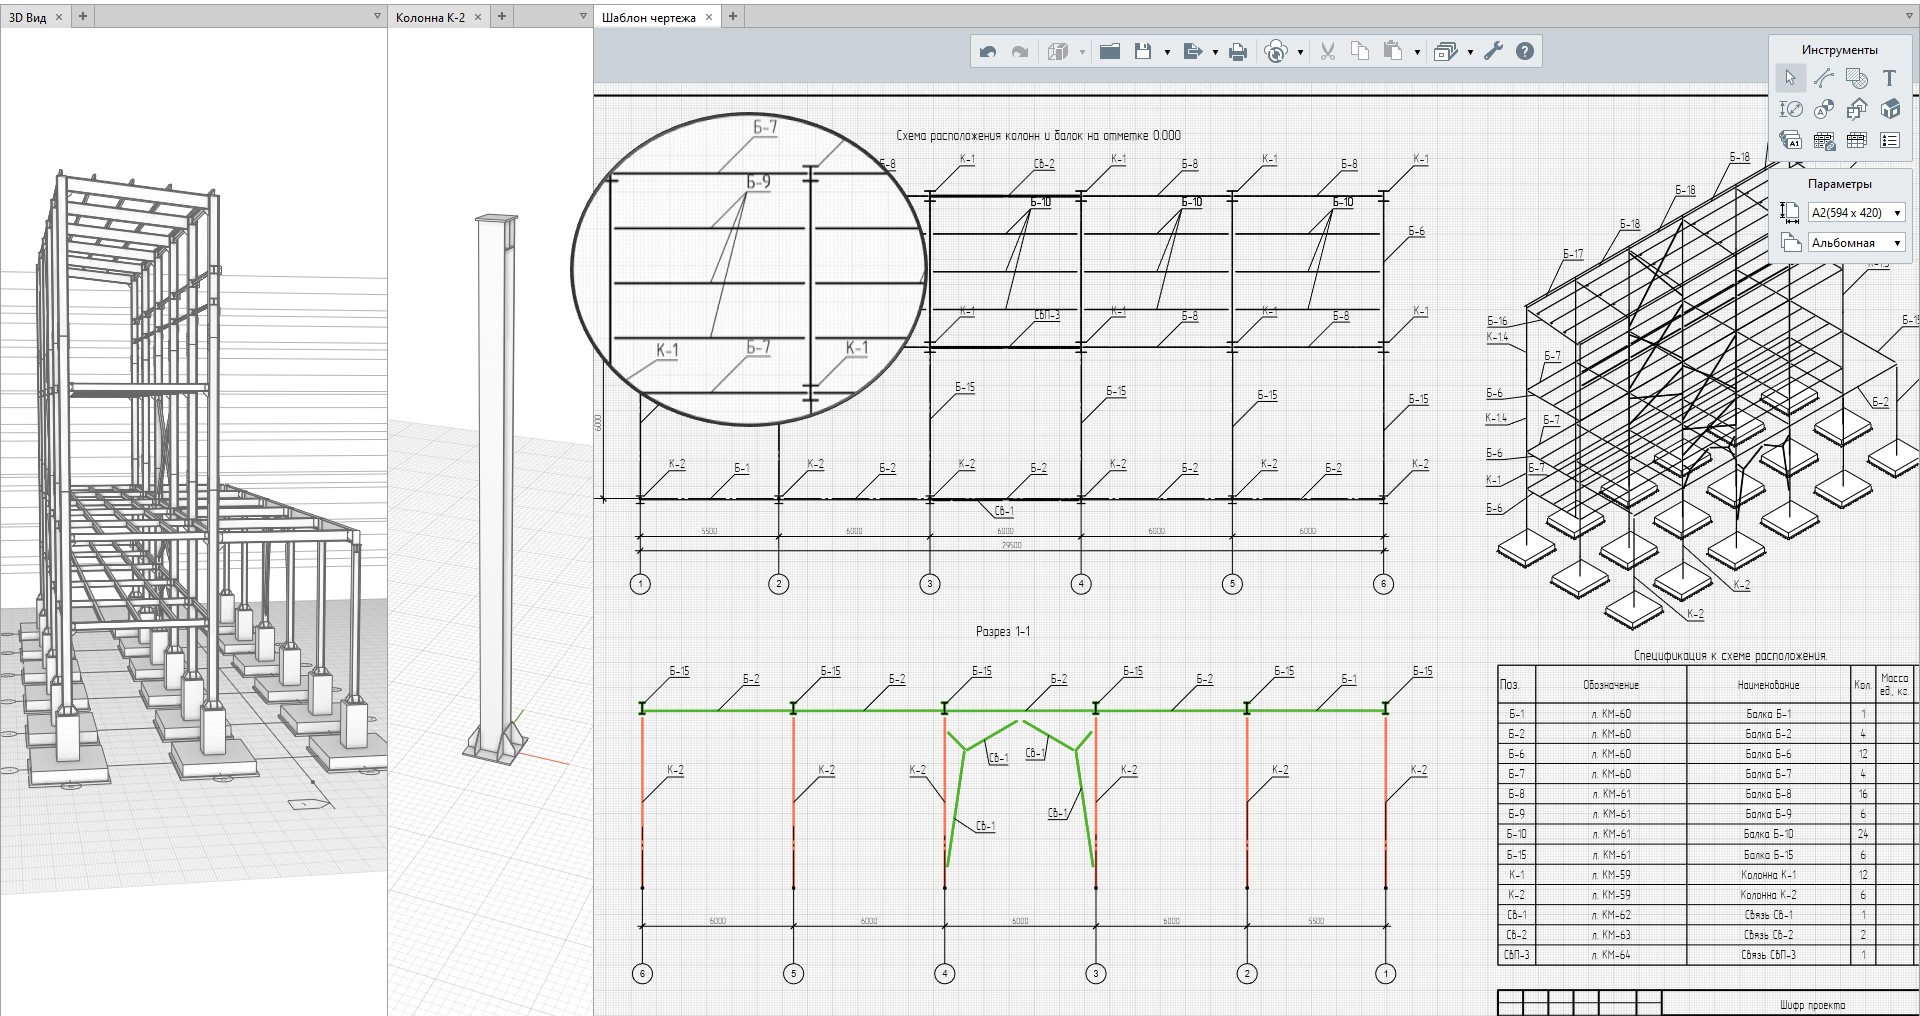1920x1016 pixels.
Task: Select the 2D view insert tool (house outline)
Action: click(1857, 109)
